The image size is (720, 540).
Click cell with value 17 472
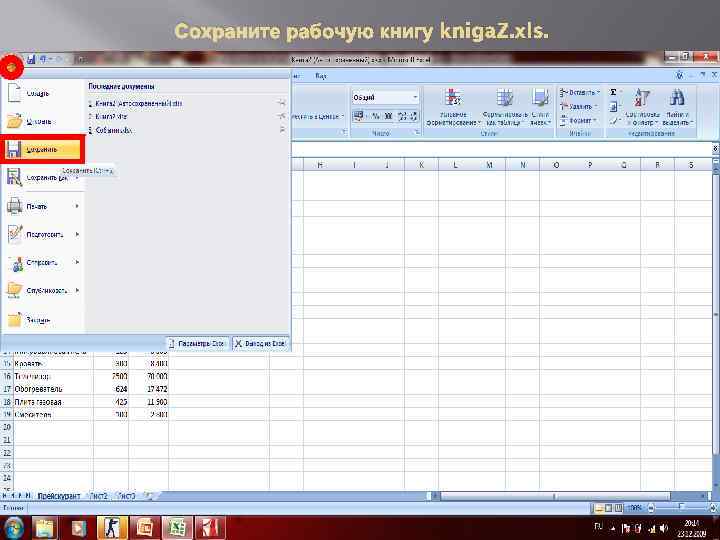point(149,389)
